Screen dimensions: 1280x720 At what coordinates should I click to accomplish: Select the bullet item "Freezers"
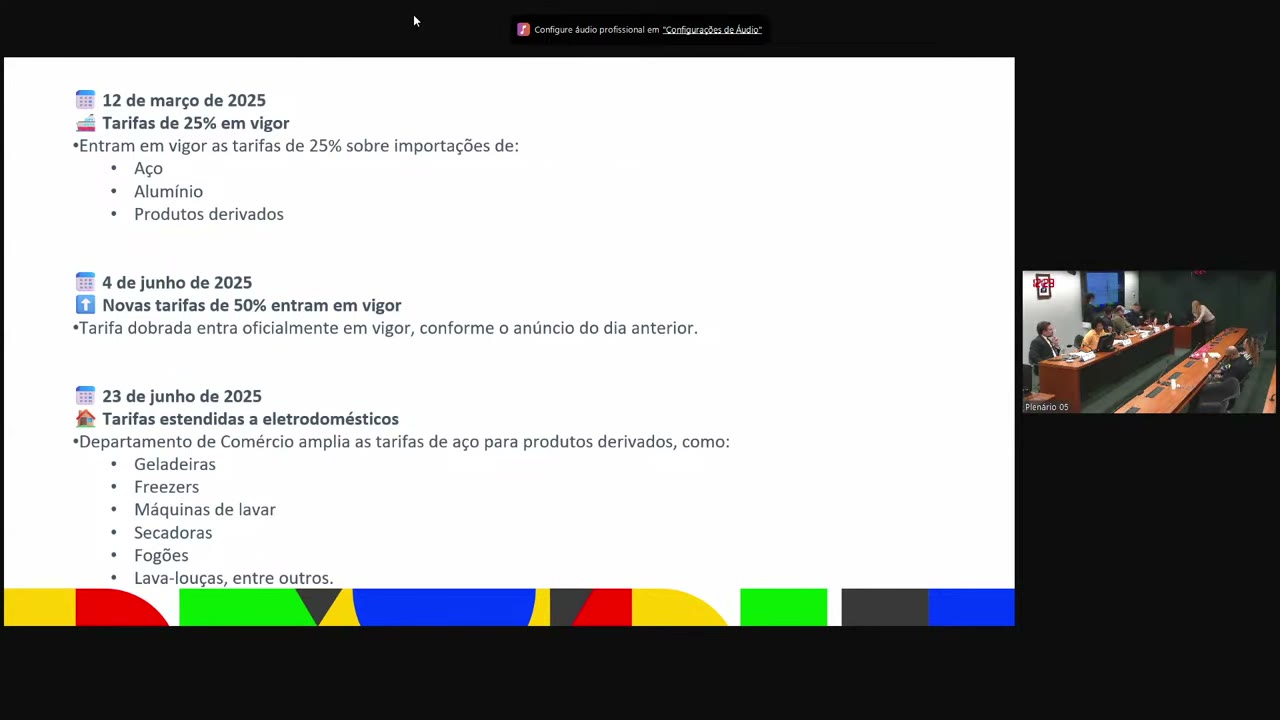[x=166, y=487]
